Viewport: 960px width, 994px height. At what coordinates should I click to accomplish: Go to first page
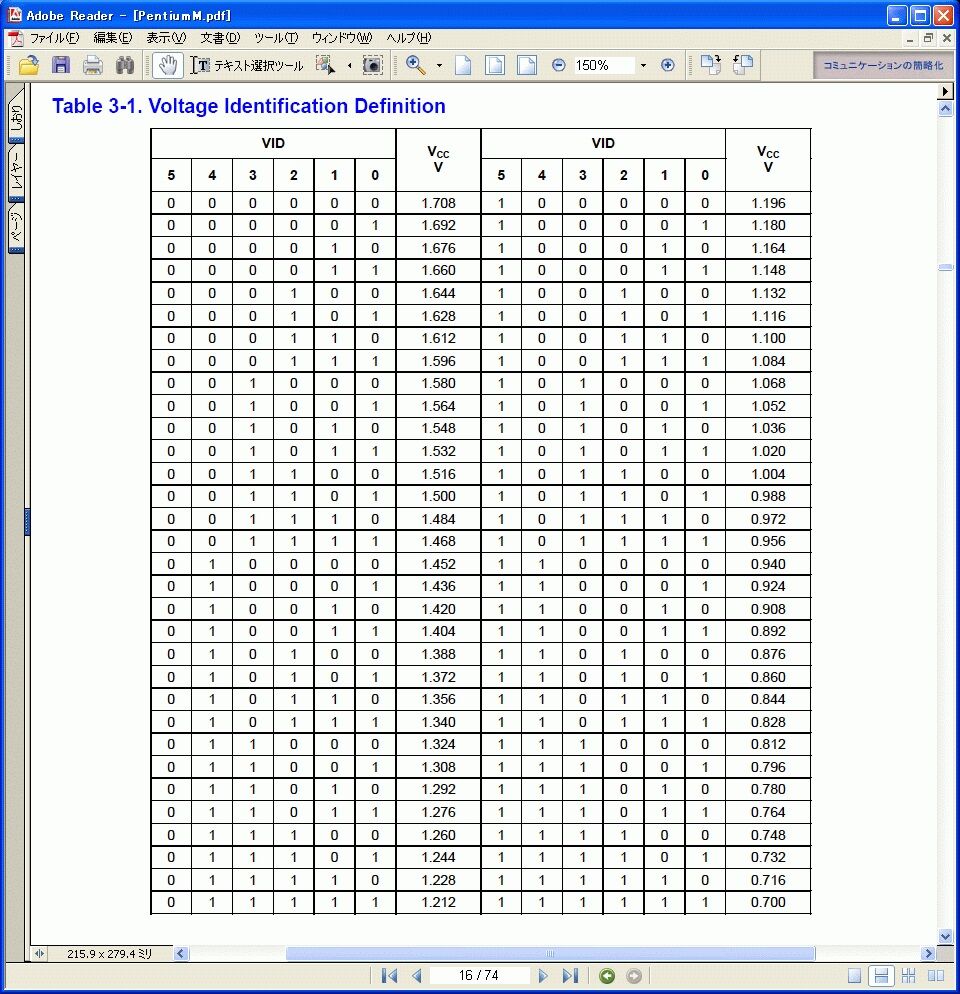tap(389, 976)
